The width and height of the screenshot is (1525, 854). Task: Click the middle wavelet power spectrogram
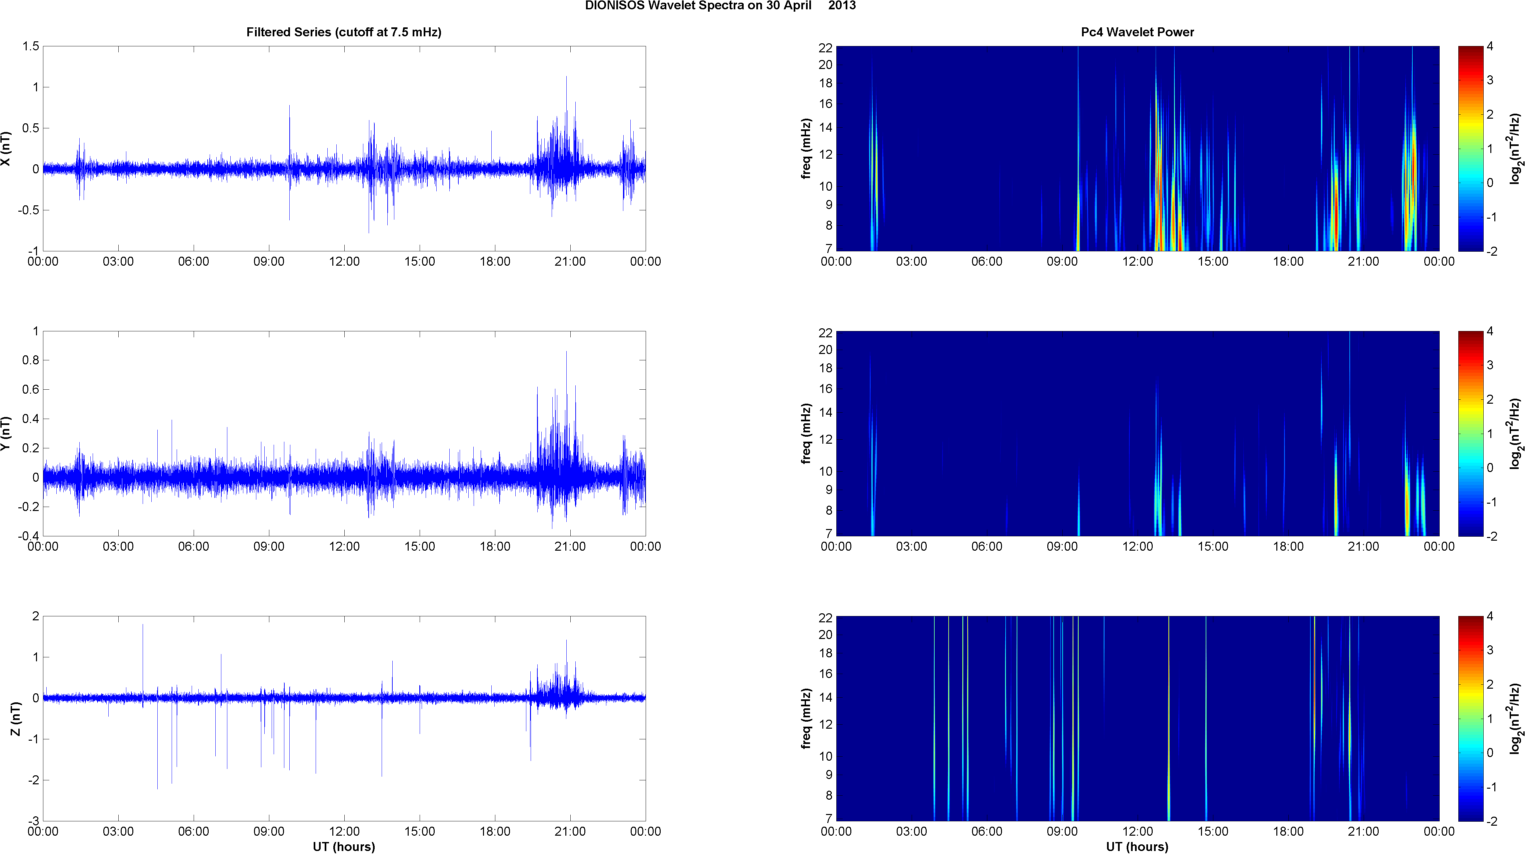[1137, 434]
